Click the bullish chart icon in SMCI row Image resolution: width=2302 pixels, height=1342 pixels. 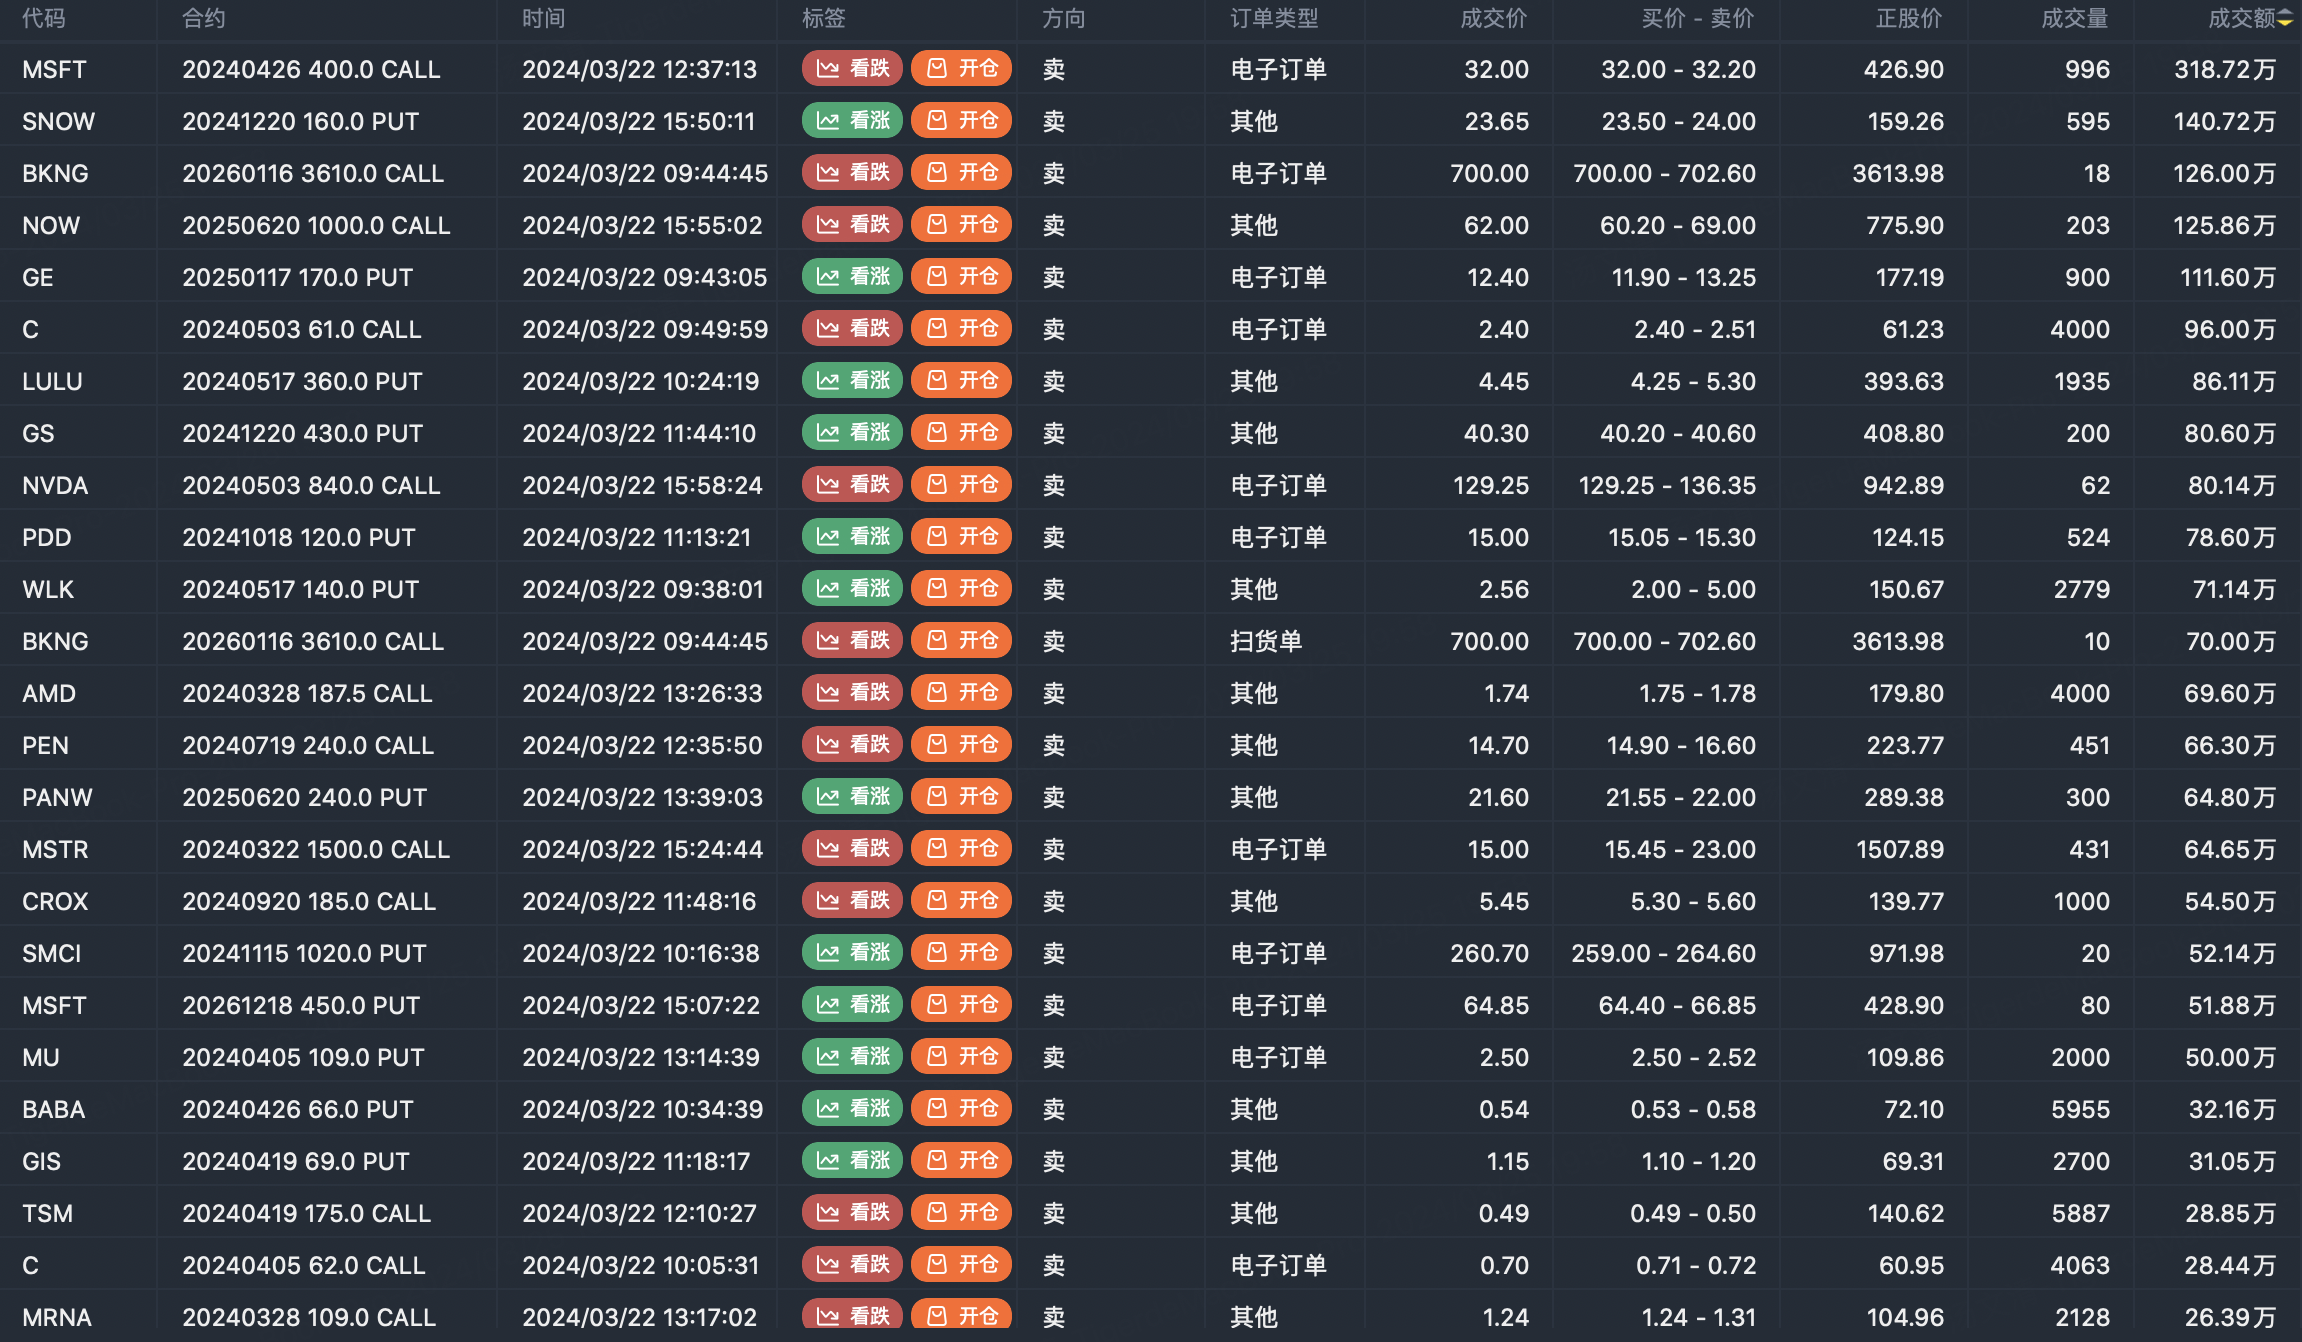pos(827,953)
